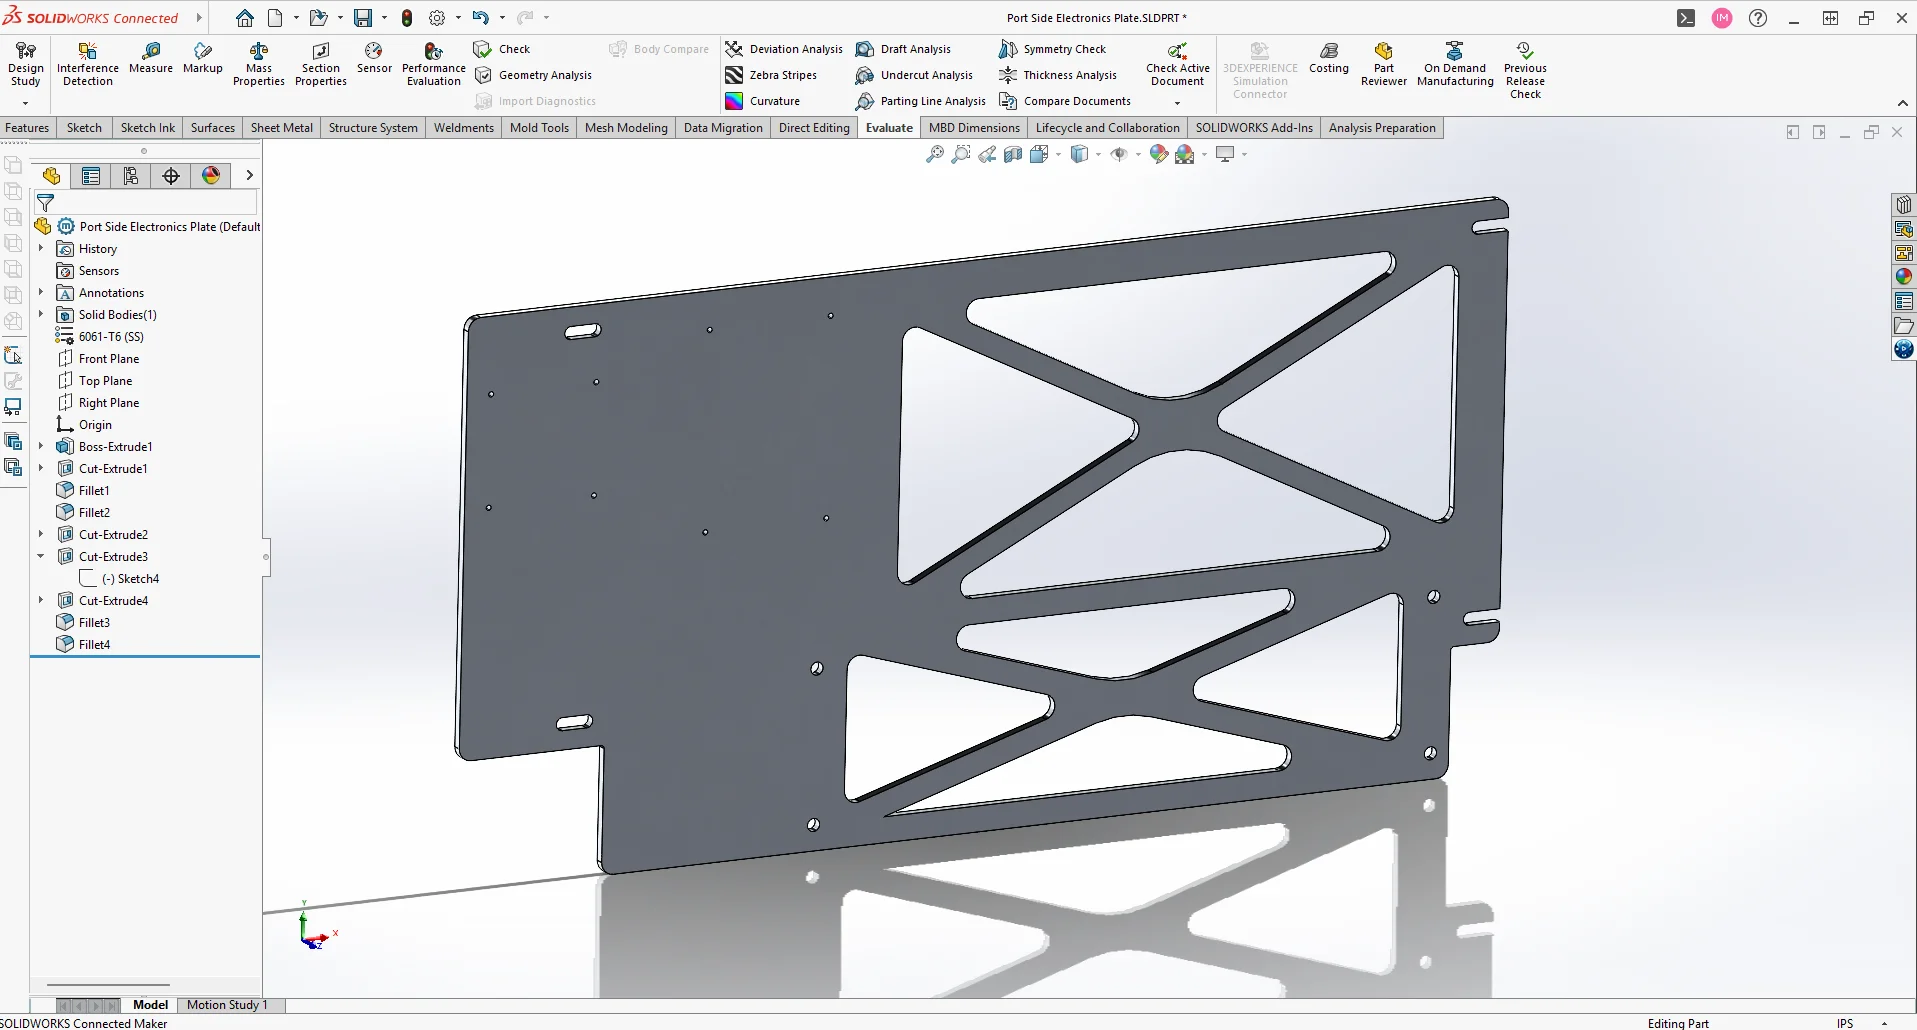Open the Motion Study 1 tab

click(x=227, y=1005)
